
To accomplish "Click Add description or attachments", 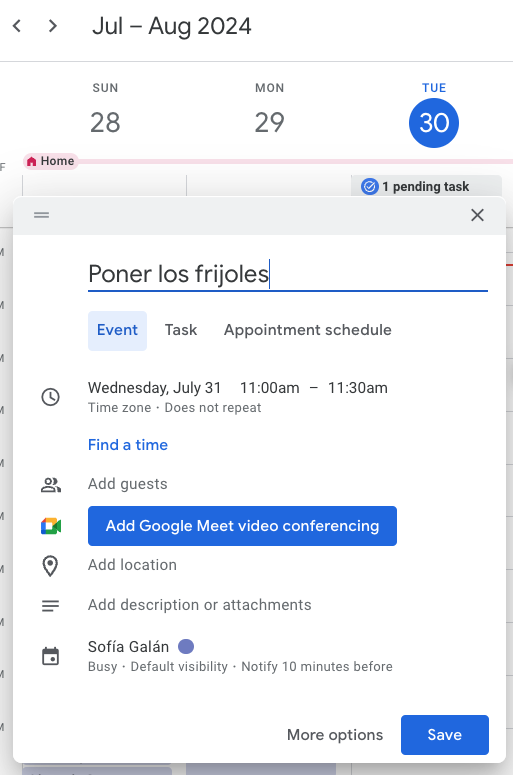I will click(x=200, y=605).
